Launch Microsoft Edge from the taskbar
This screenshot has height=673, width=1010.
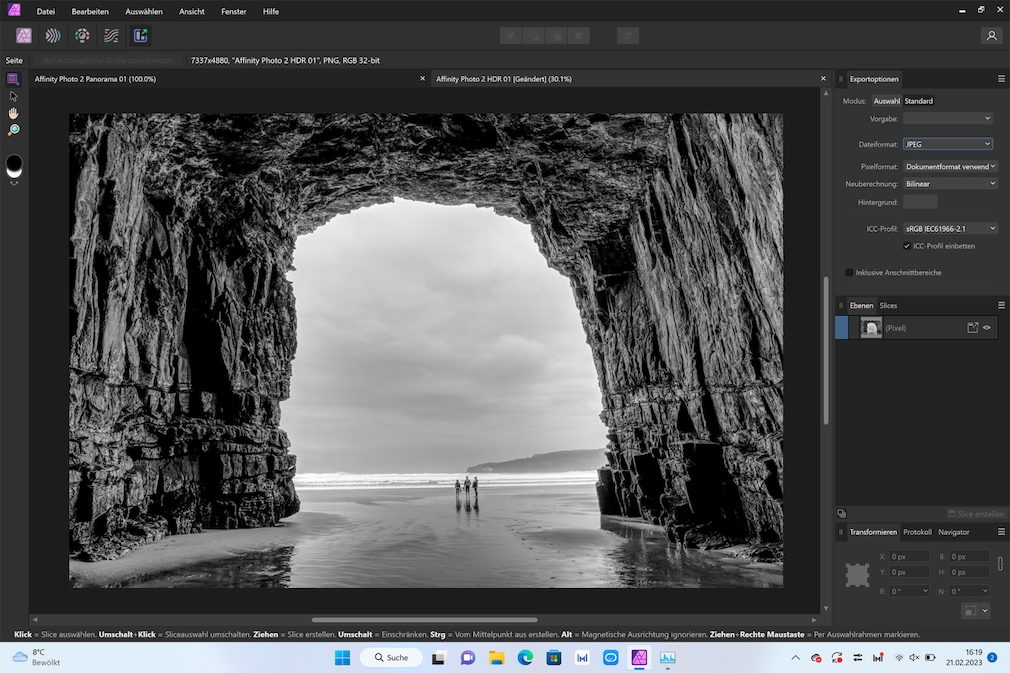525,658
